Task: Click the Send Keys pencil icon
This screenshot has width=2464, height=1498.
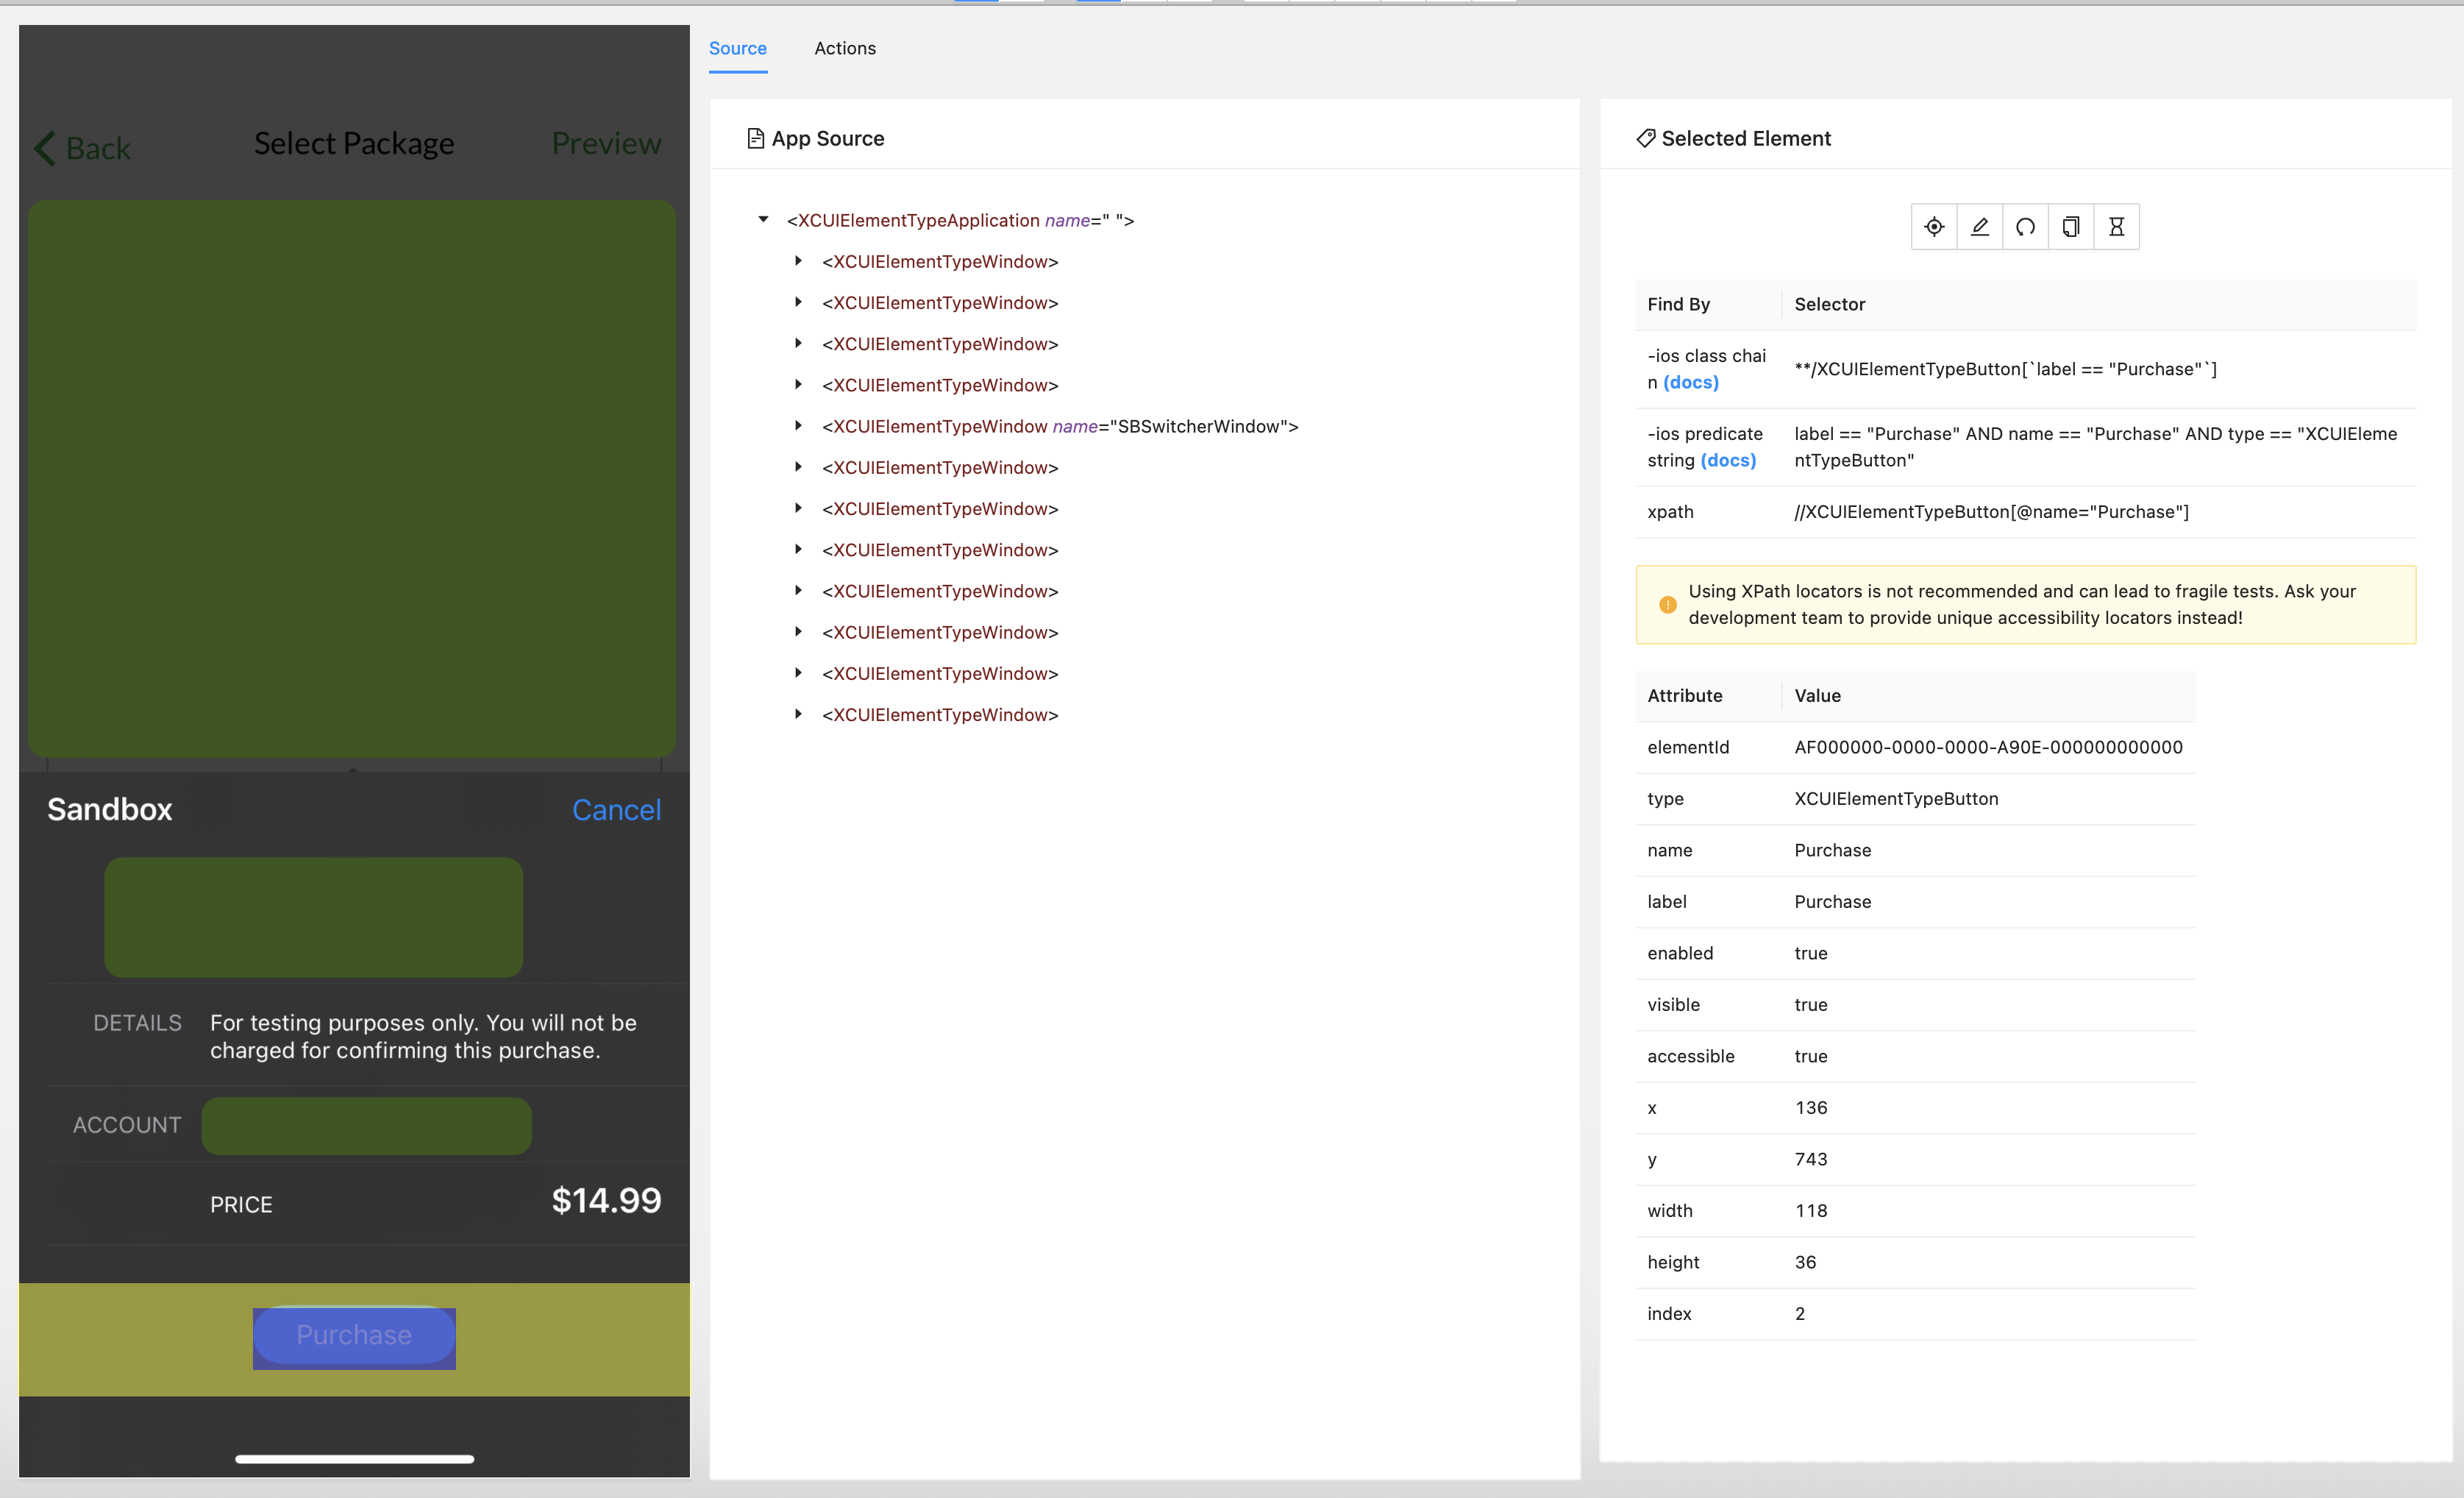Action: pyautogui.click(x=1979, y=227)
